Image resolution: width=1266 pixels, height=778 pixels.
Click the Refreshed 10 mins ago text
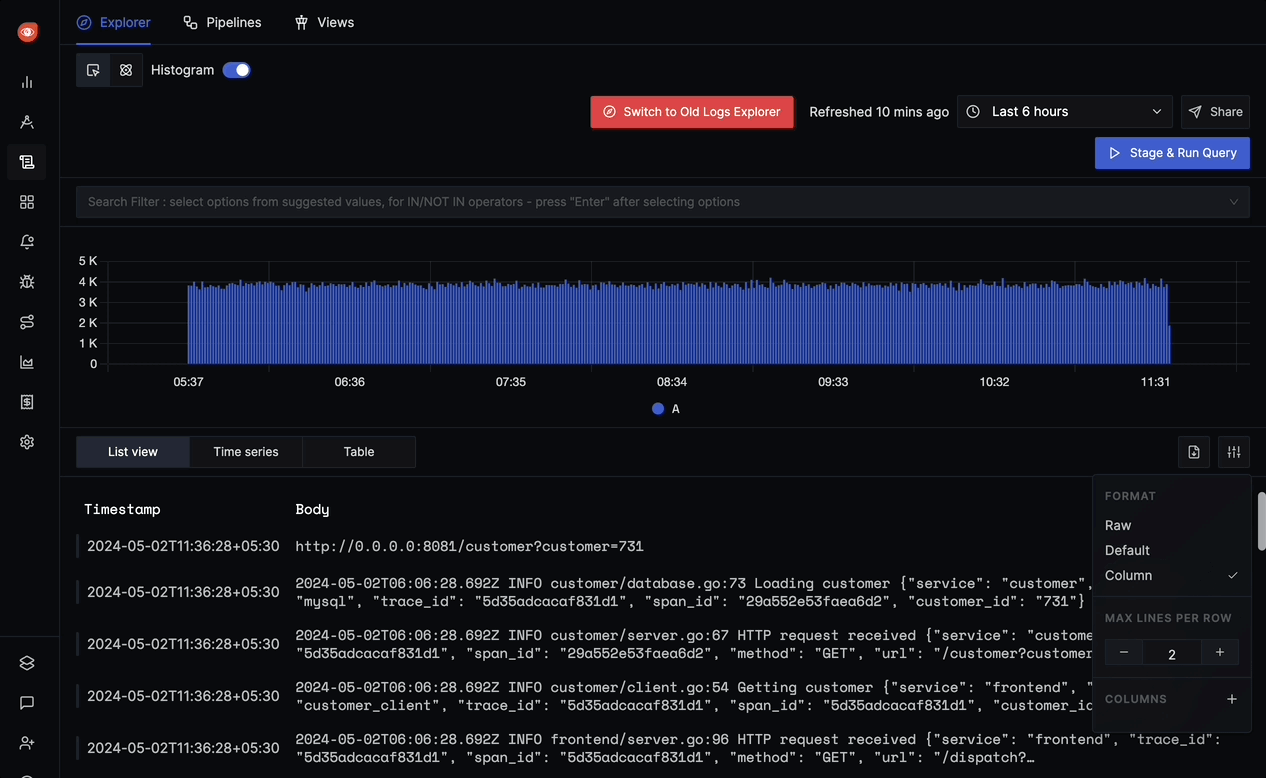point(879,112)
